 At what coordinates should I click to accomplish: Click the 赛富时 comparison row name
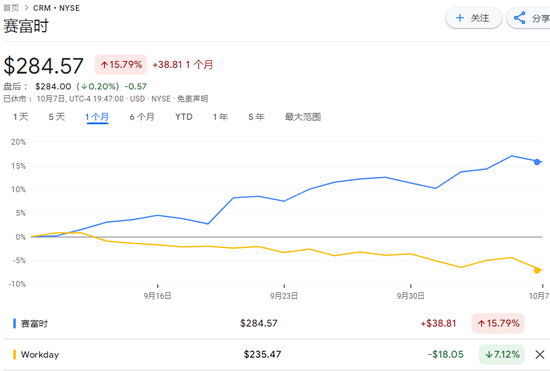pos(34,323)
